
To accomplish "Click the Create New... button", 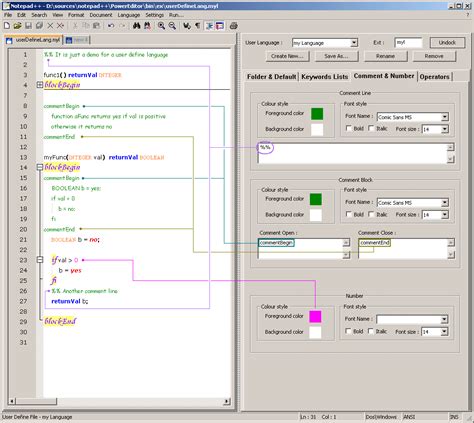I will coord(287,56).
